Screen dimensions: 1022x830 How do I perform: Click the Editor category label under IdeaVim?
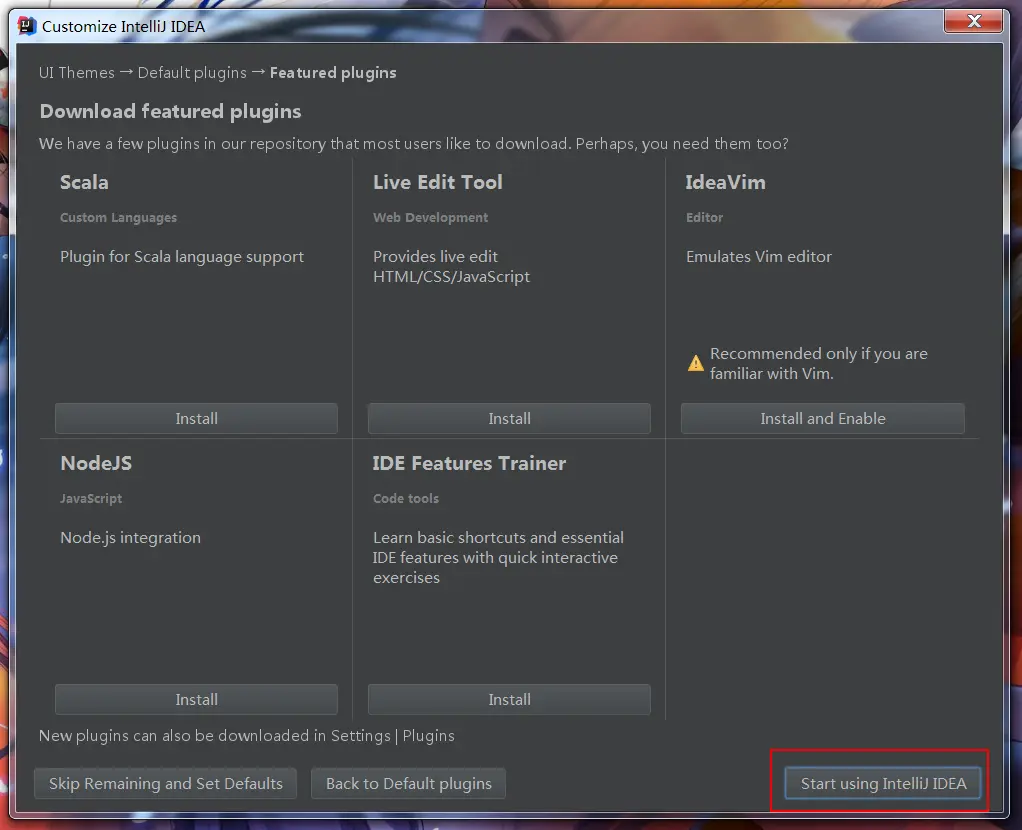click(704, 217)
